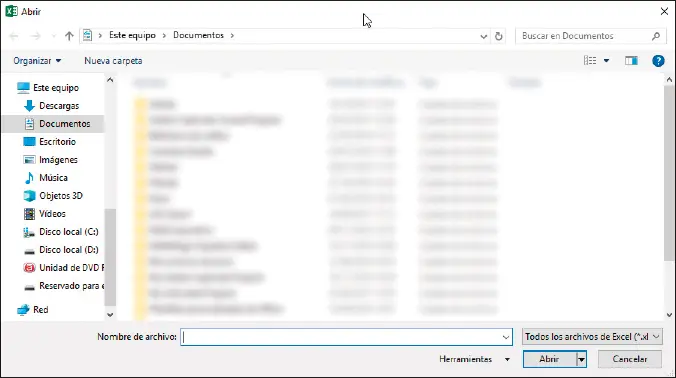Go up one folder level
Screen dimensions: 676x378
point(69,36)
